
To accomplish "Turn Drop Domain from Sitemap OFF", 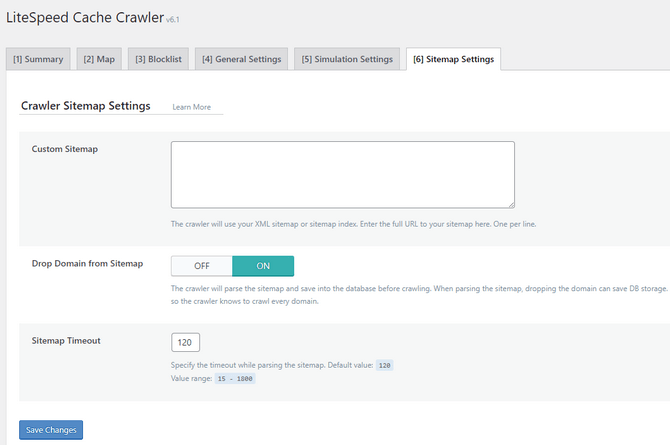I will coord(201,266).
